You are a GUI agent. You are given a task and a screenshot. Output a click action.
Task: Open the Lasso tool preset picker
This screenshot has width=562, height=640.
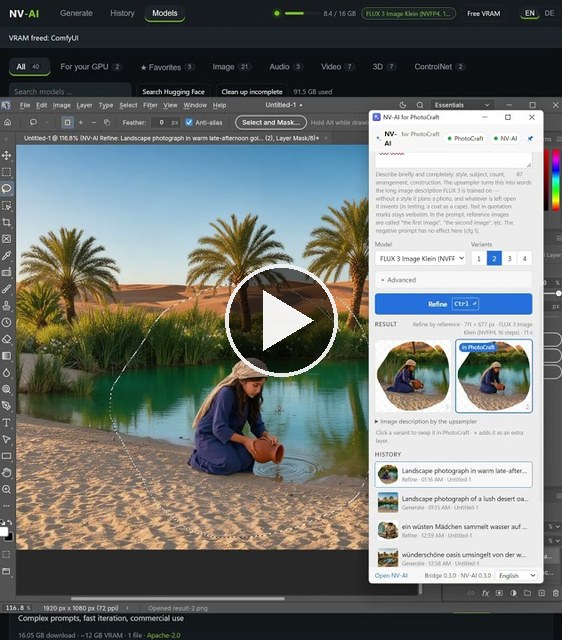(x=38, y=122)
